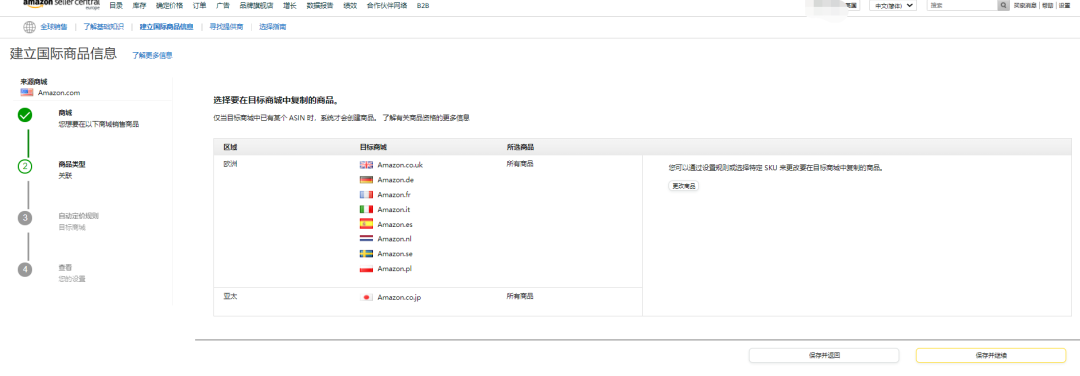Screen dimensions: 1080x376
Task: Click the 更改商品 button
Action: coord(683,186)
